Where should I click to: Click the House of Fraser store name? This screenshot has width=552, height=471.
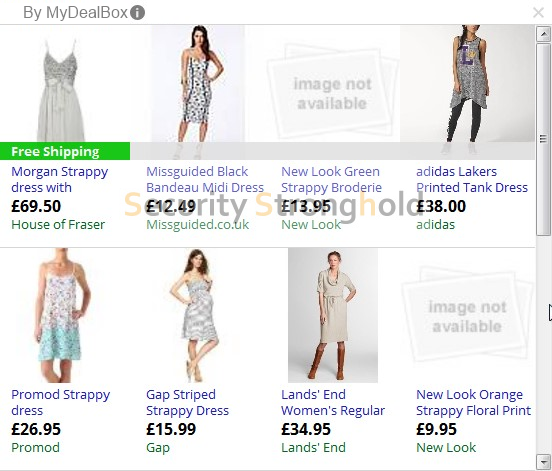58,225
